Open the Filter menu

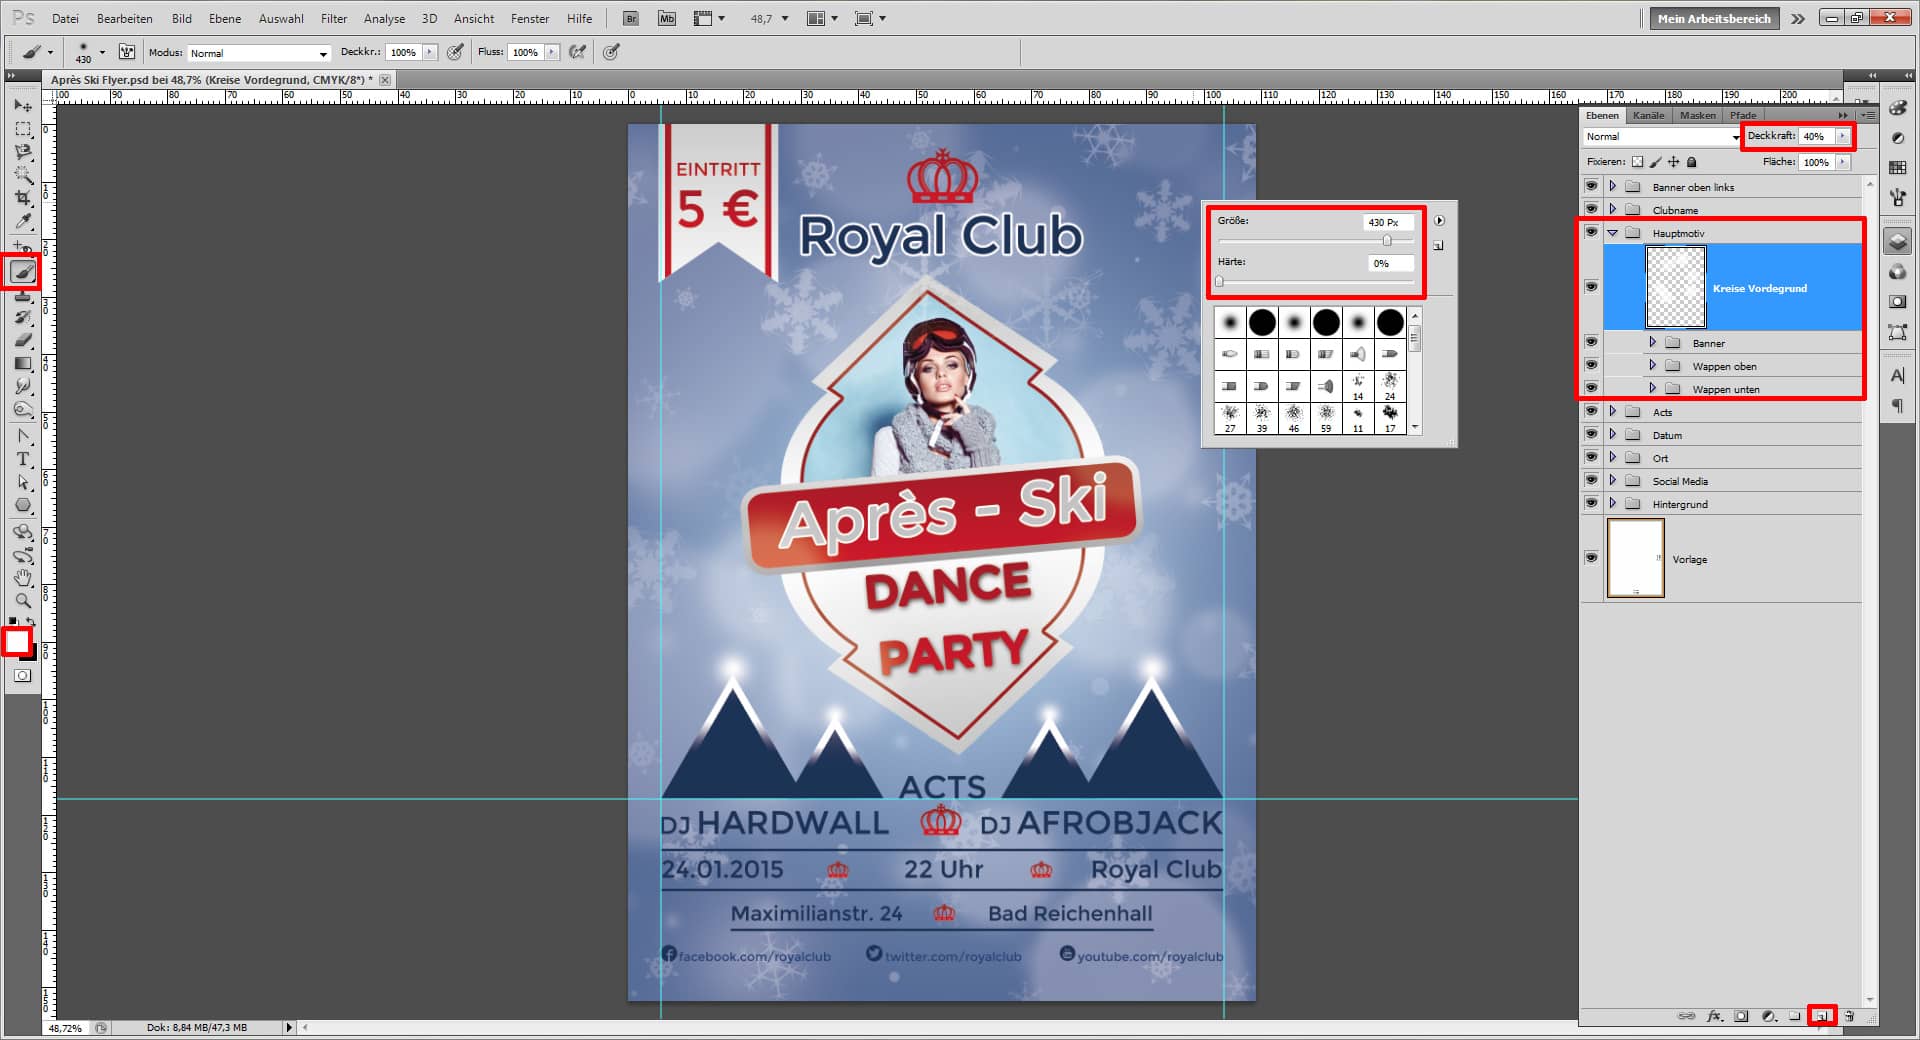(333, 18)
